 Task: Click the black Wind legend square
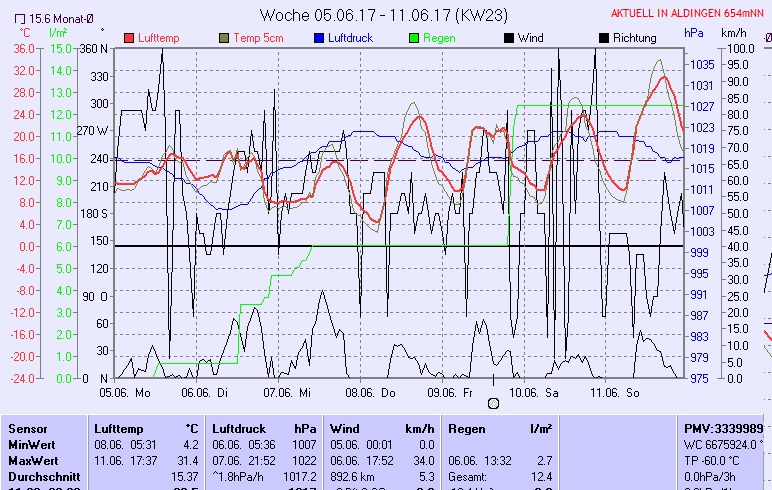click(508, 38)
